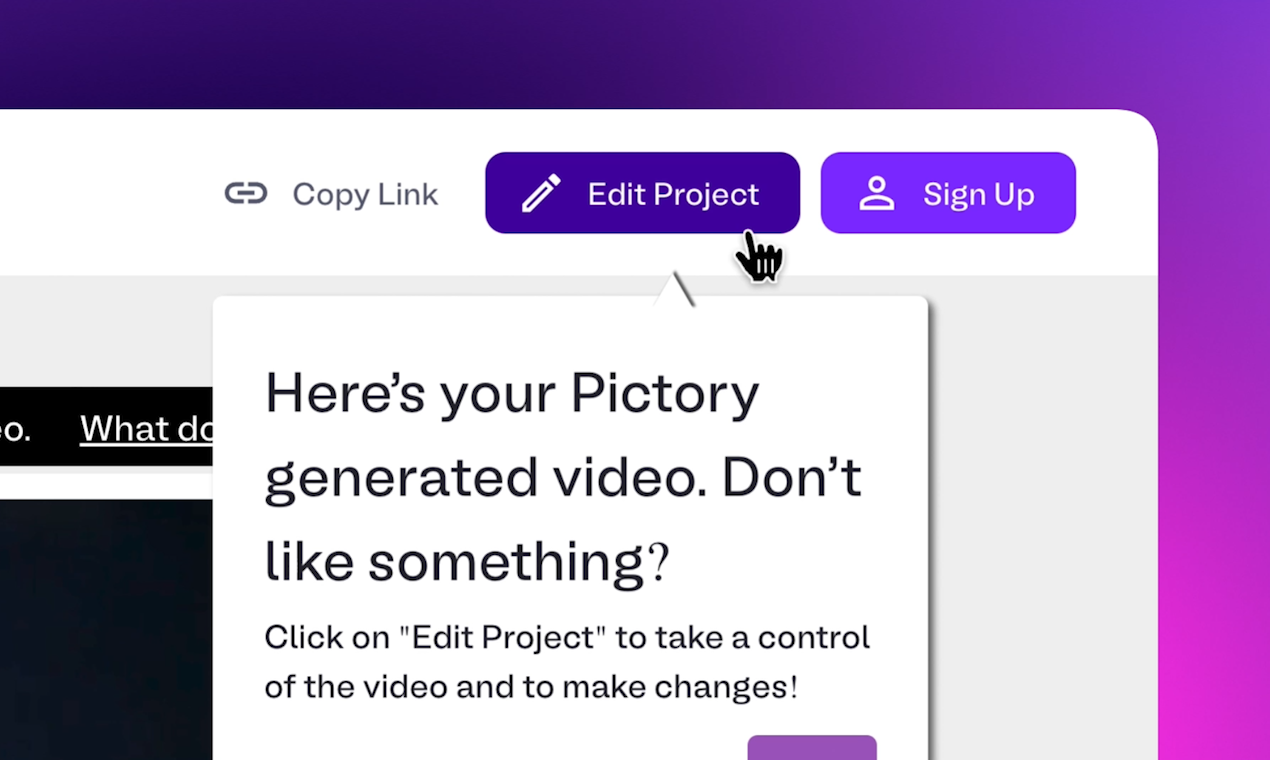
Task: Click the 'Click on "Edit Project"' instruction line
Action: [x=567, y=637]
